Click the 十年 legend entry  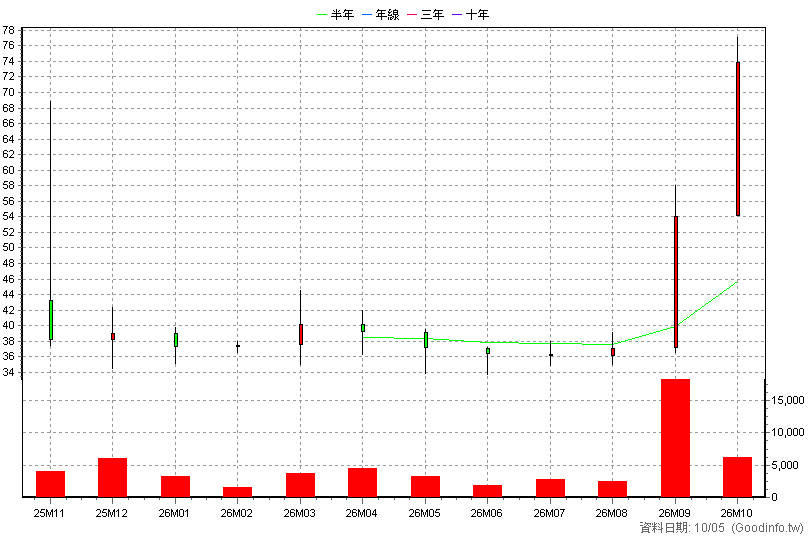point(470,14)
